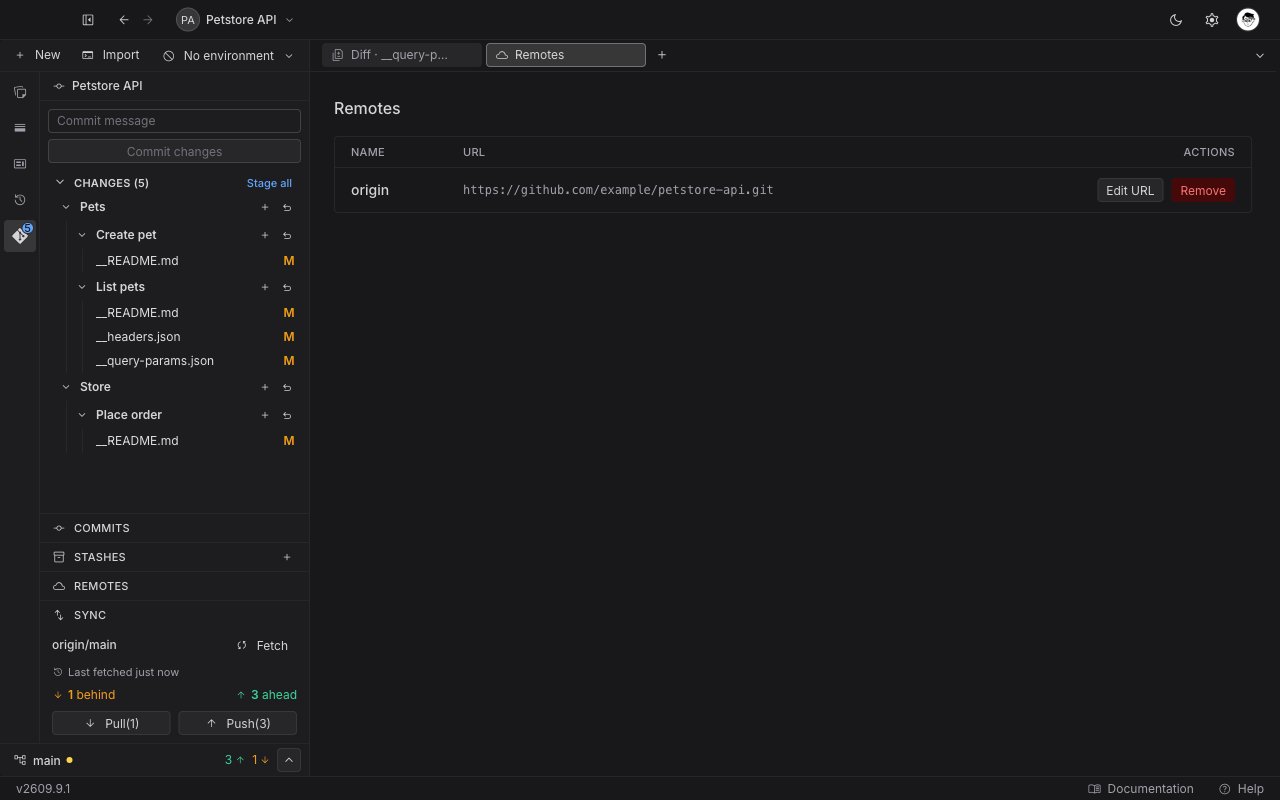
Task: Stage Create pet with plus icon
Action: tap(265, 235)
